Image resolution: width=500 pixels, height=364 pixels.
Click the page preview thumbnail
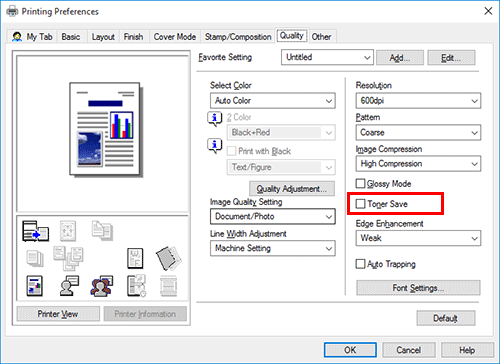click(105, 129)
